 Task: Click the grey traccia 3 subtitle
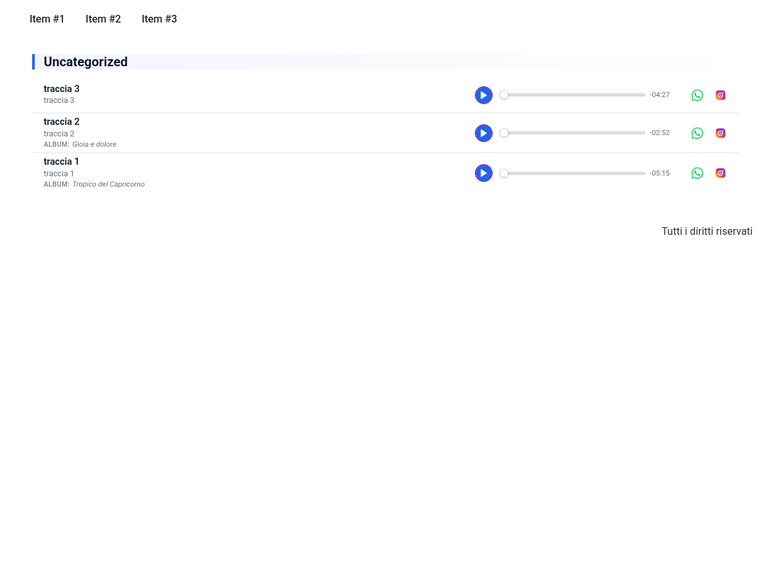point(59,100)
